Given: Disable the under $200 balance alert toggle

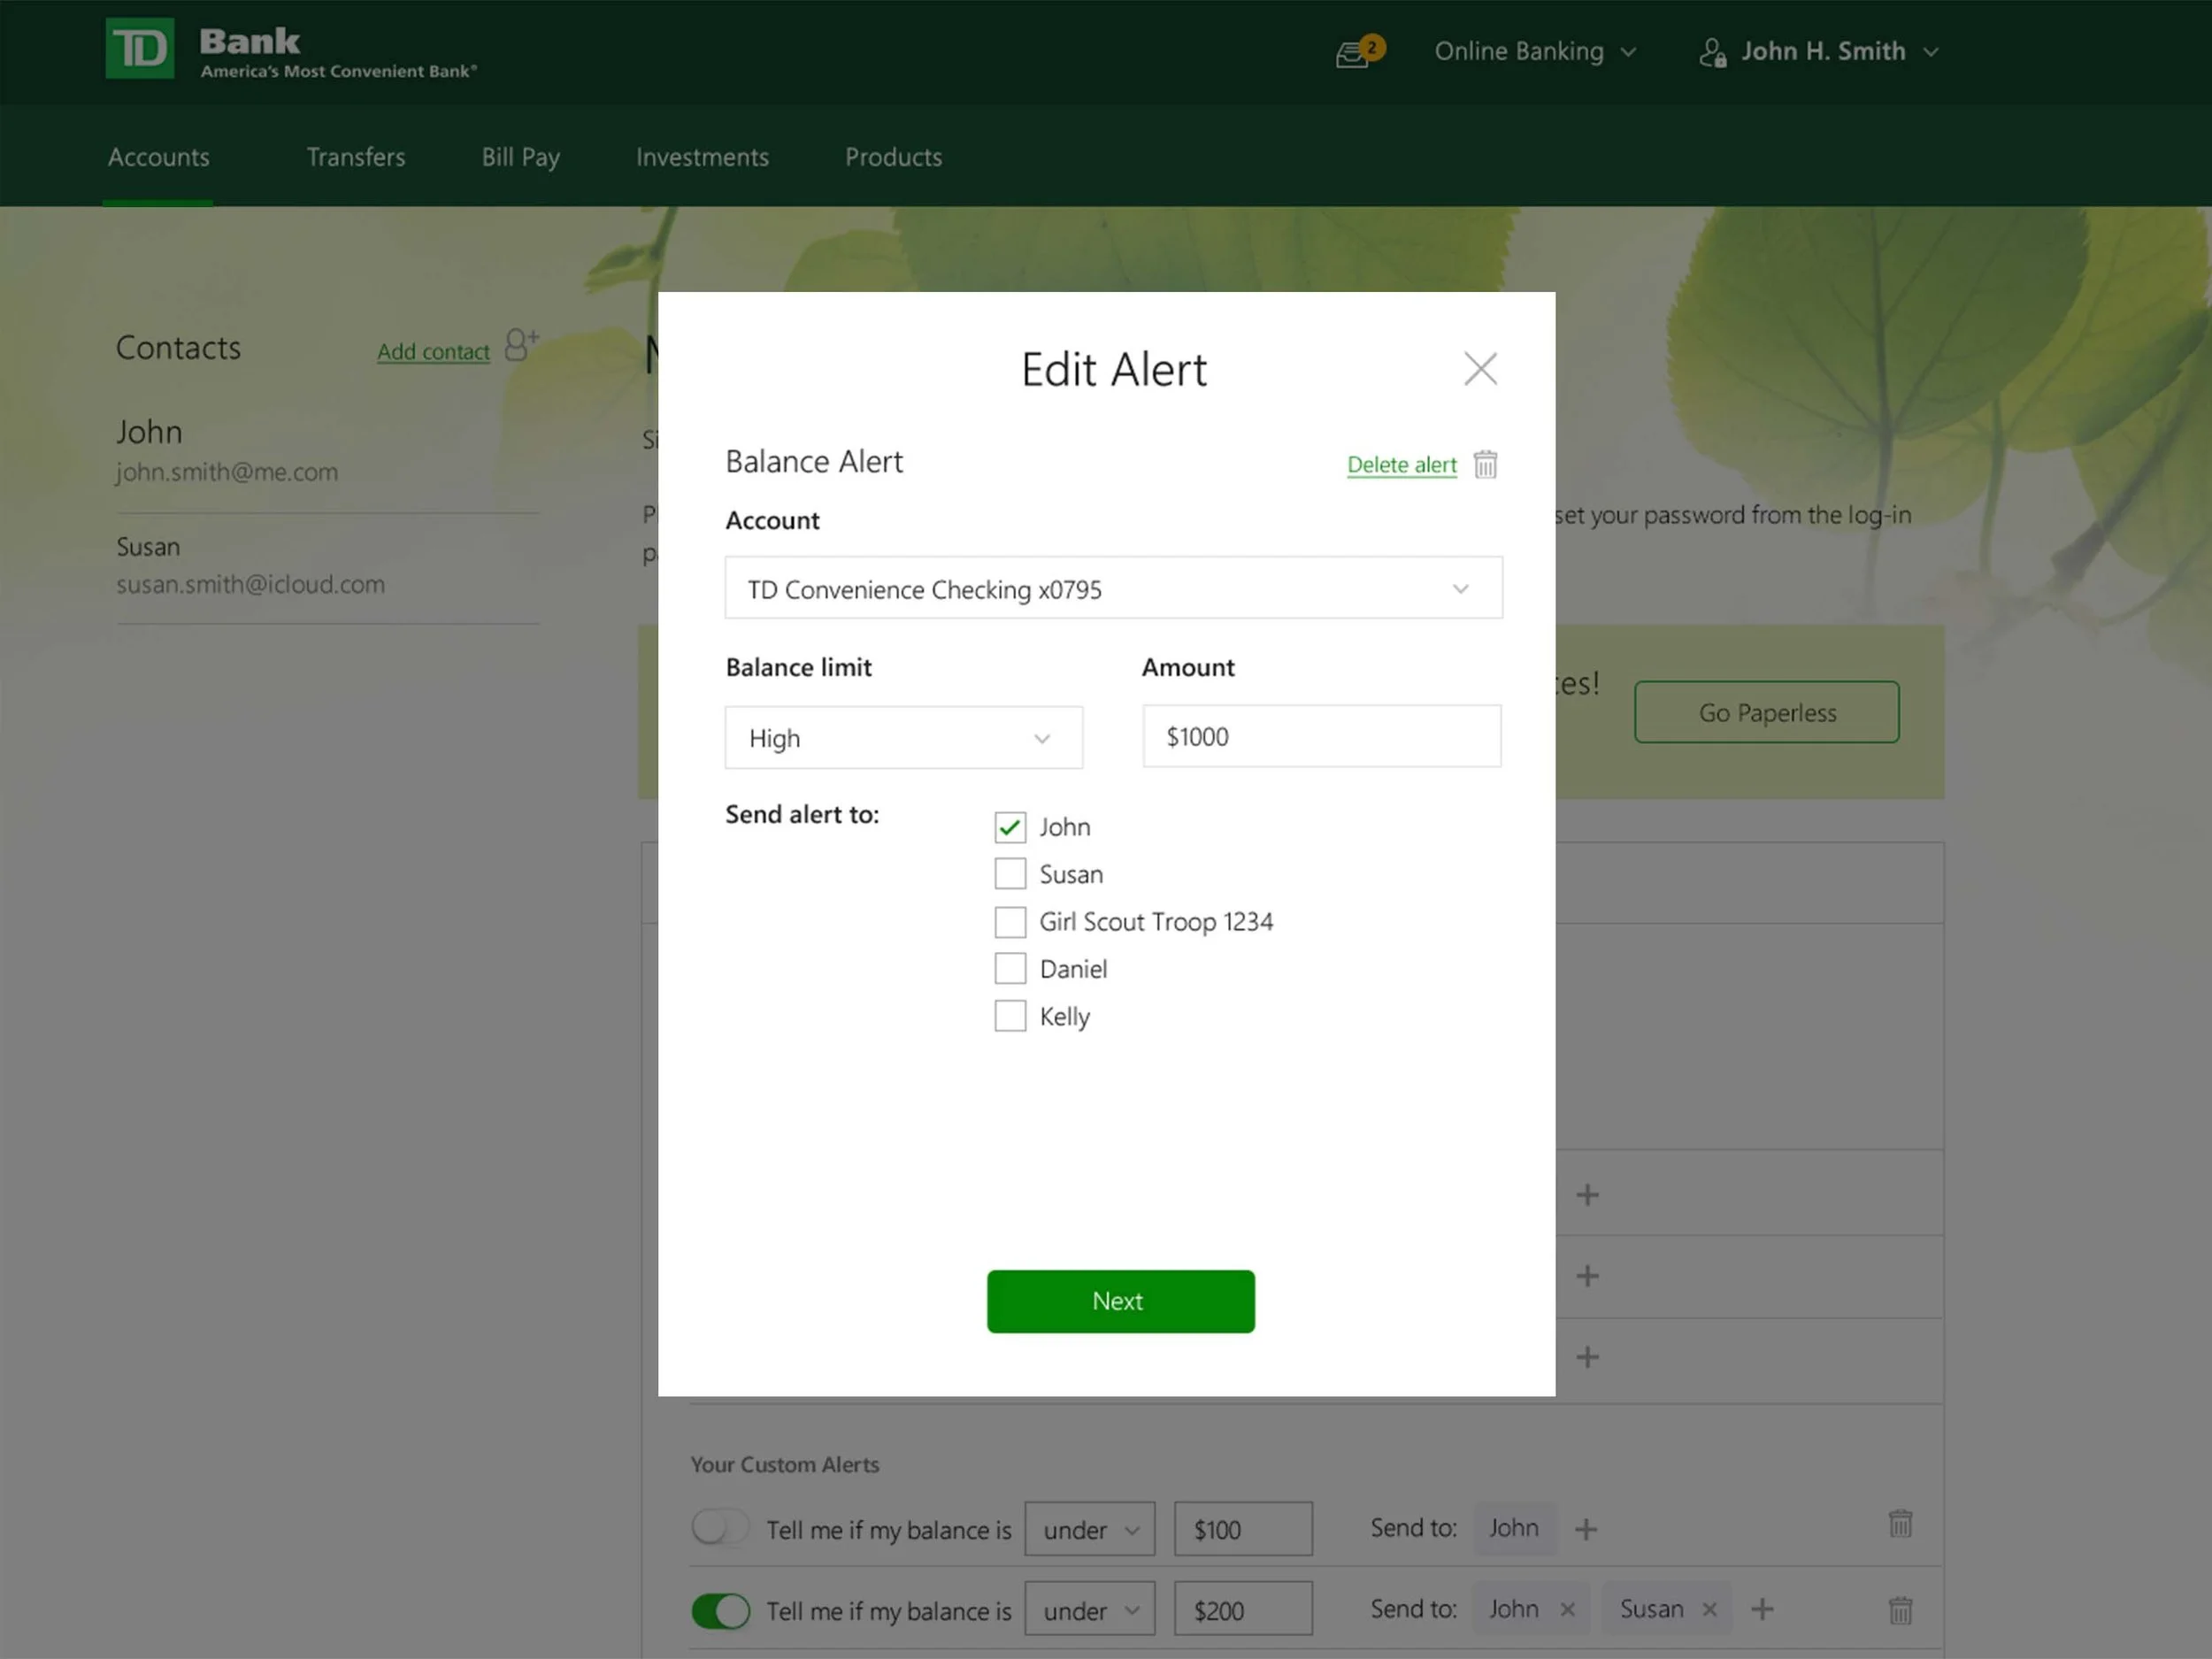Looking at the screenshot, I should click(x=720, y=1611).
